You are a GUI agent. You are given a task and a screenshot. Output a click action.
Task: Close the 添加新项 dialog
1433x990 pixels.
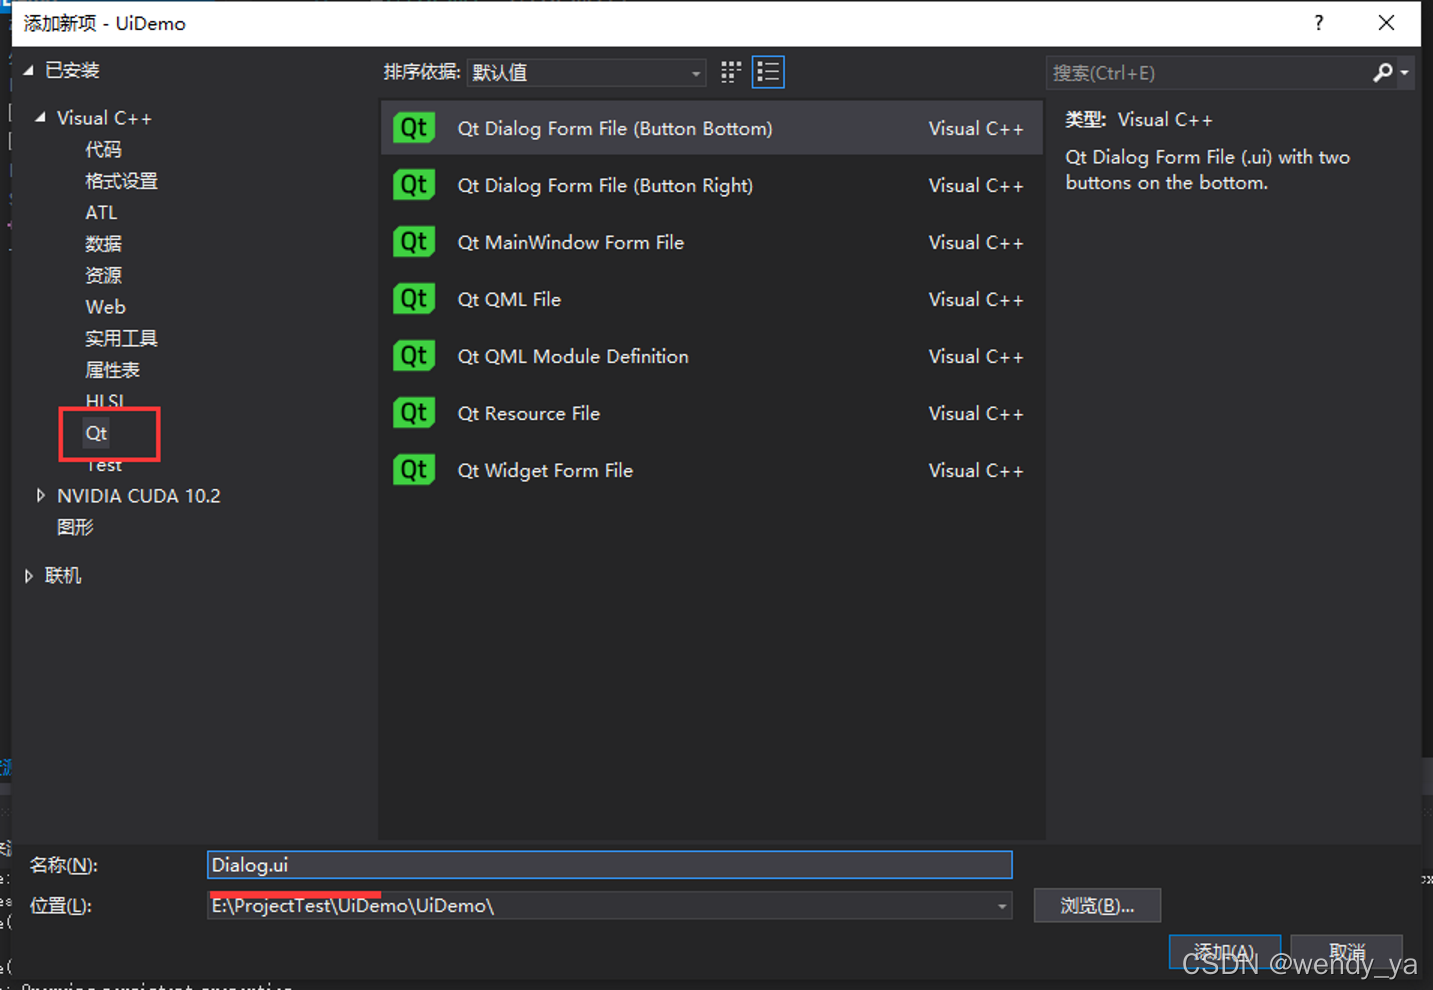1386,23
